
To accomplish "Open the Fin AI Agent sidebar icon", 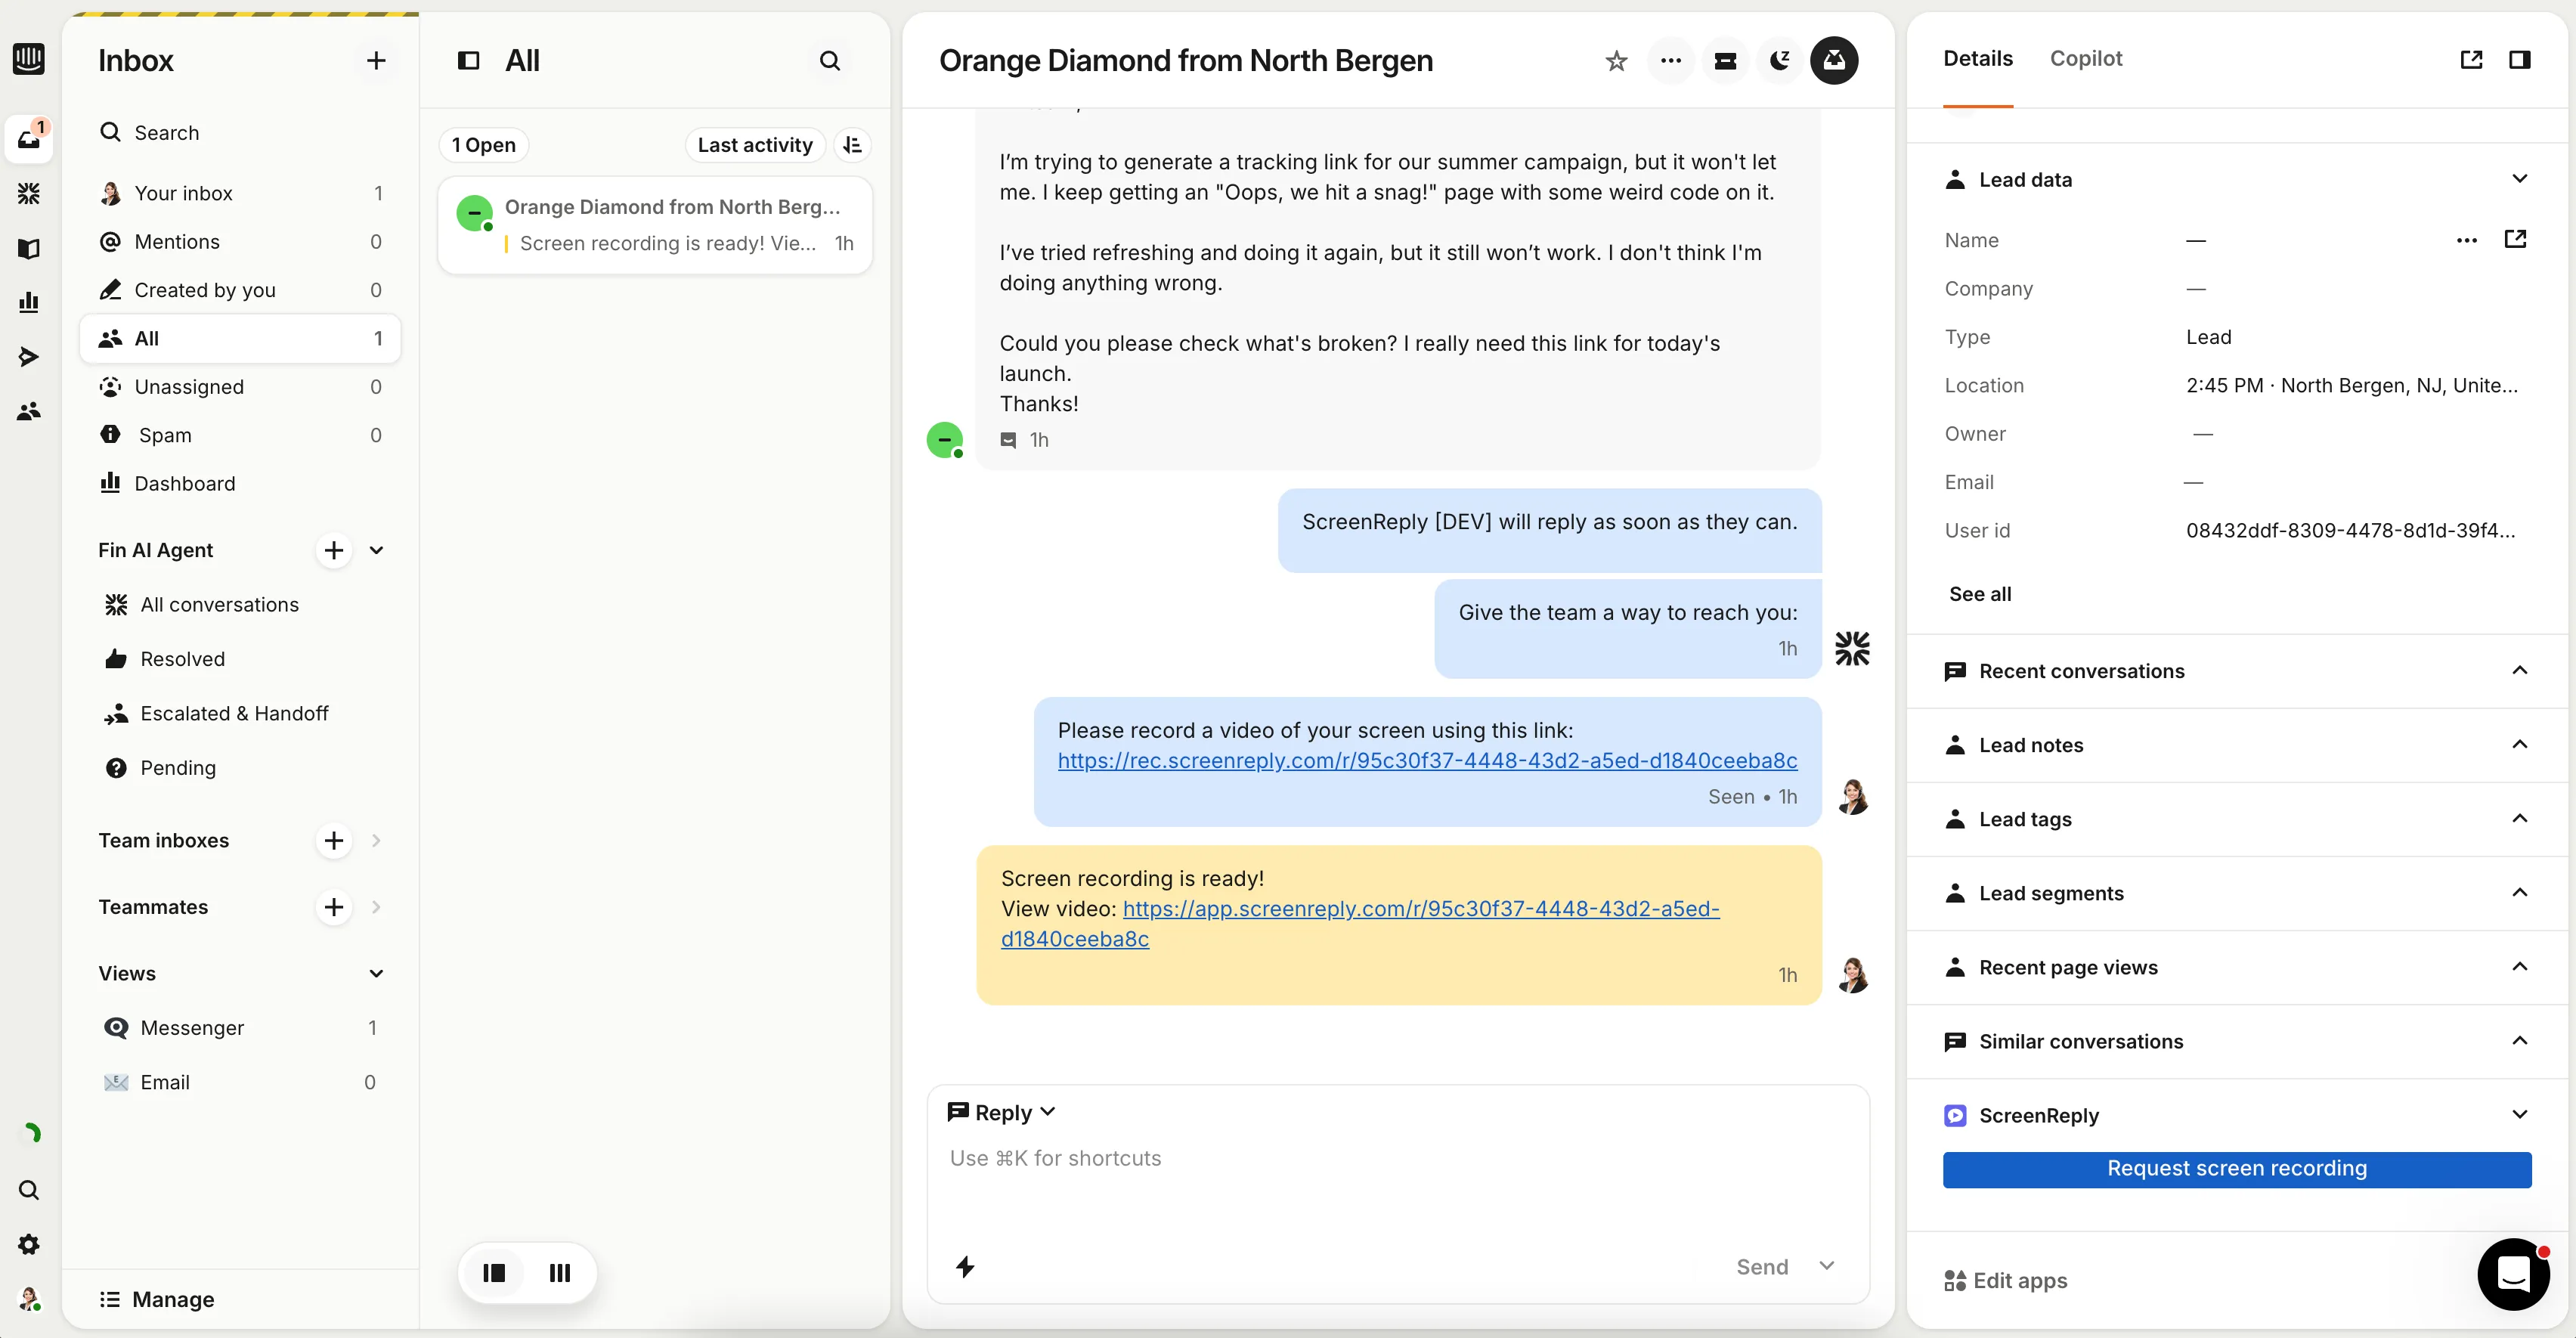I will pos(29,193).
